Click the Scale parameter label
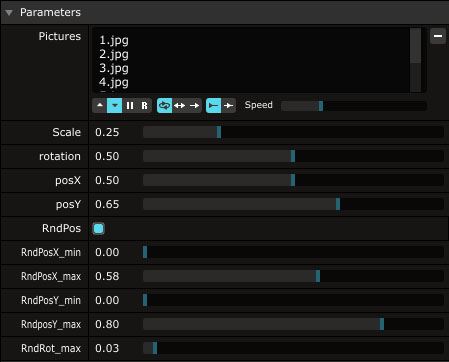The image size is (449, 362). (x=67, y=132)
